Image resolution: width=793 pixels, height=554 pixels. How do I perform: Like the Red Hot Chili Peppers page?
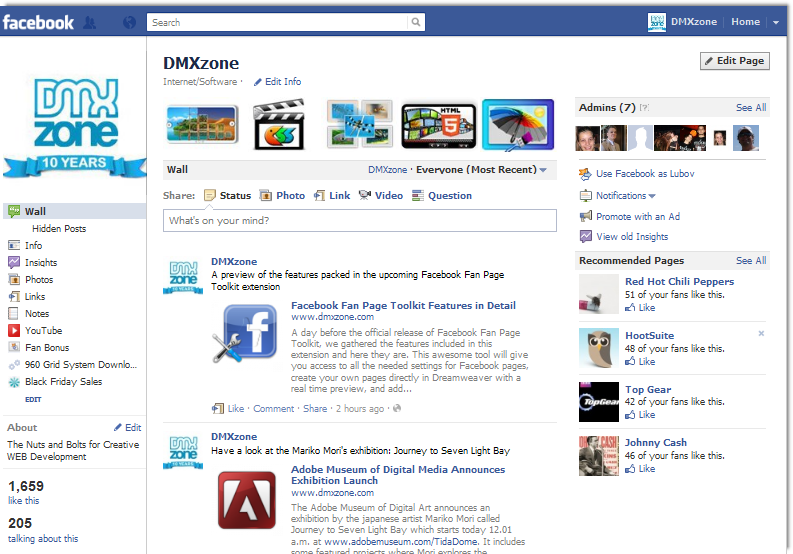[640, 308]
